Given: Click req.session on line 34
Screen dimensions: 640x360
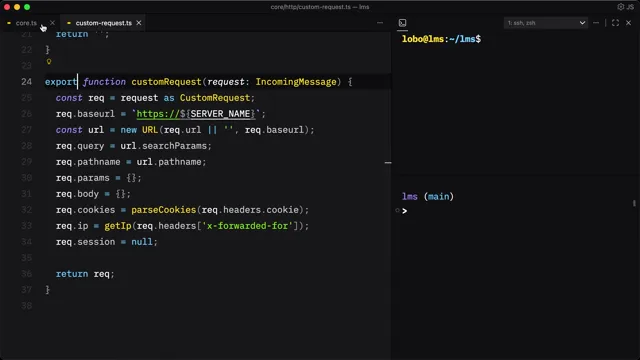Looking at the screenshot, I should click(85, 242).
